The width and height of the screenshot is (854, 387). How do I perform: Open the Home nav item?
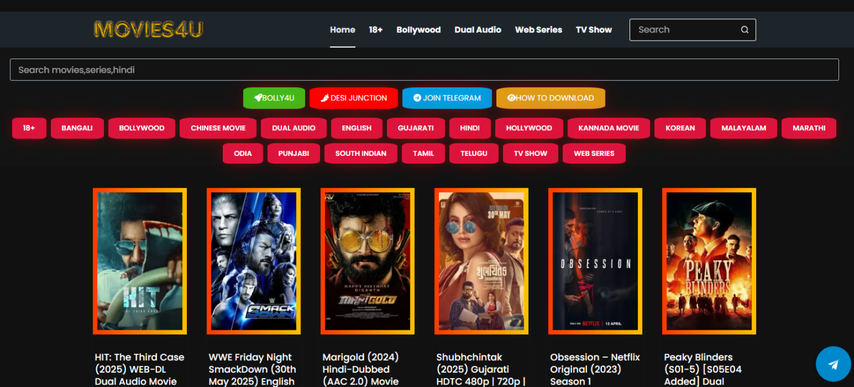click(343, 30)
